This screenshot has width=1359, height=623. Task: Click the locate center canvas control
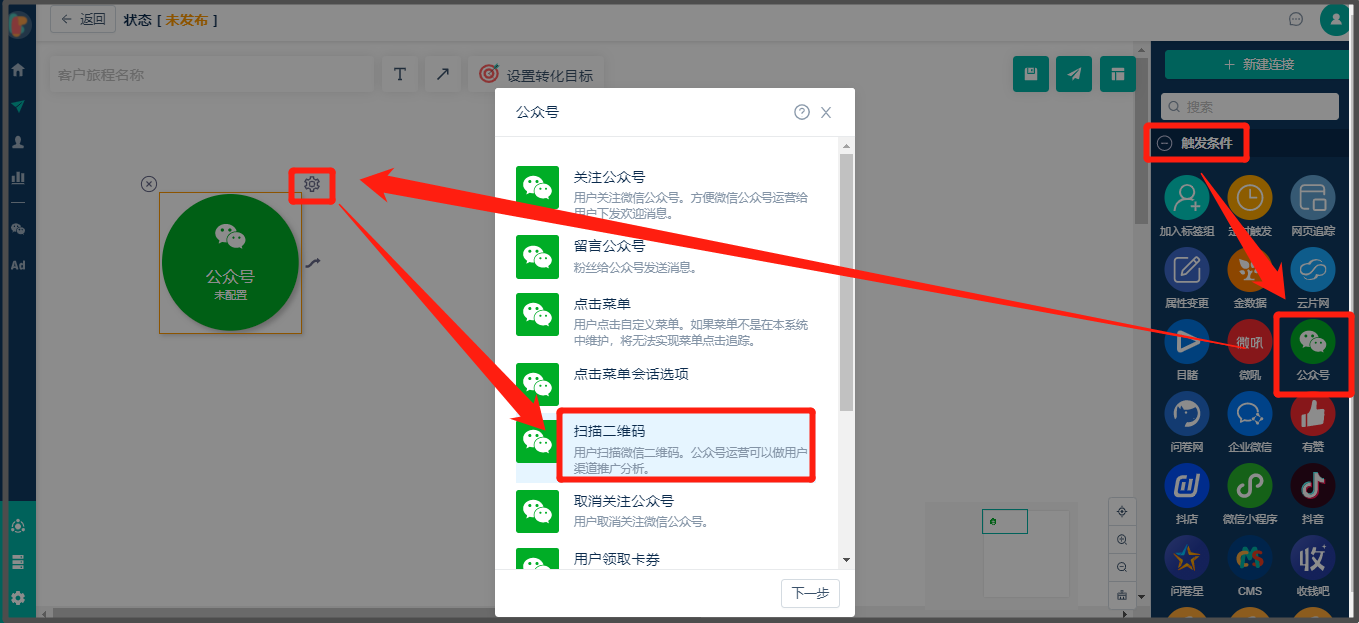tap(1122, 511)
